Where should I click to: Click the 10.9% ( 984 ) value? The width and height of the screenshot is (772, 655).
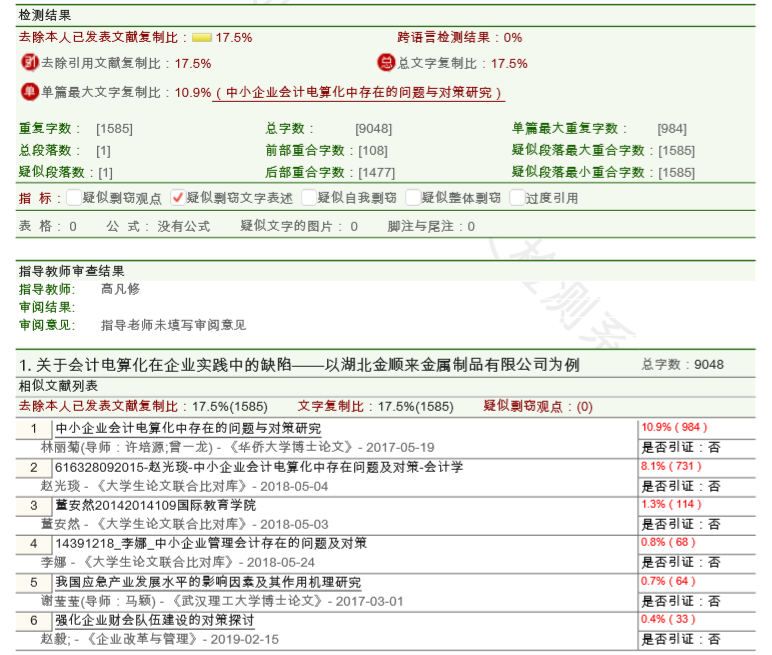[674, 427]
